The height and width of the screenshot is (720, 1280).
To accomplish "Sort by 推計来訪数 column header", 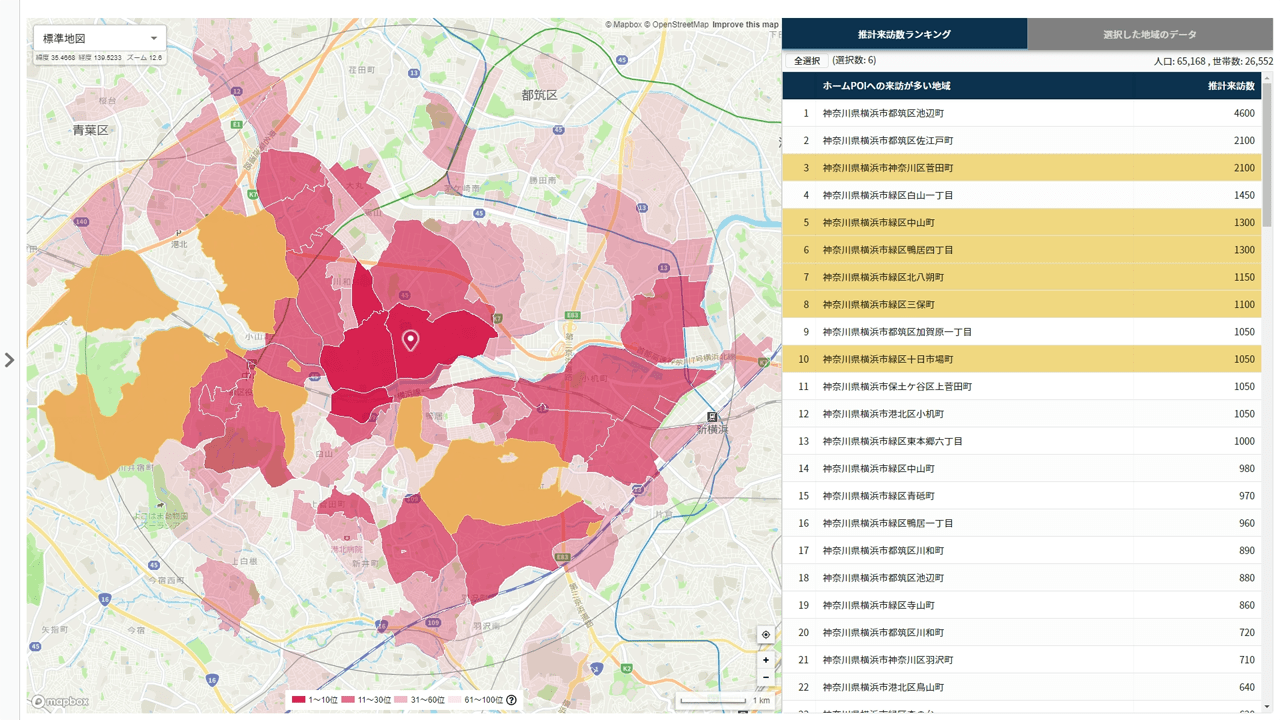I will [x=1230, y=86].
